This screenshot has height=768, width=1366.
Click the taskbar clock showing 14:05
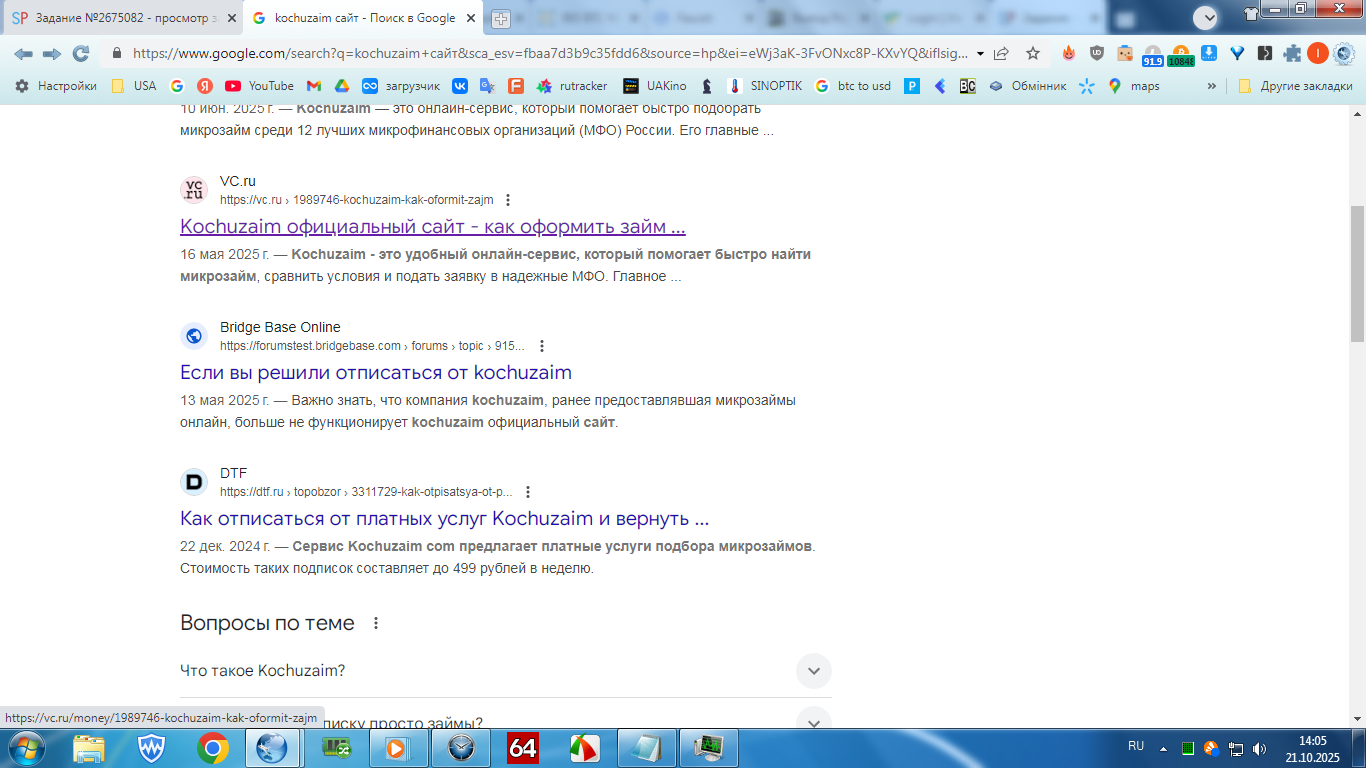coord(1312,749)
